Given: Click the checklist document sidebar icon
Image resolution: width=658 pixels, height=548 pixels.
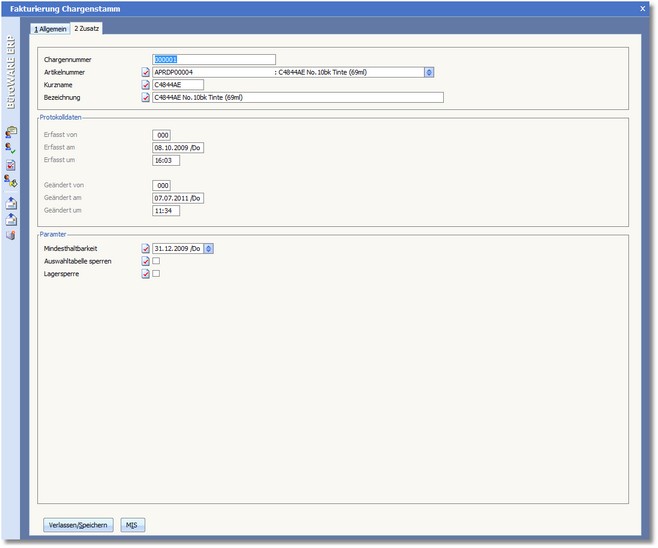Looking at the screenshot, I should [x=11, y=165].
